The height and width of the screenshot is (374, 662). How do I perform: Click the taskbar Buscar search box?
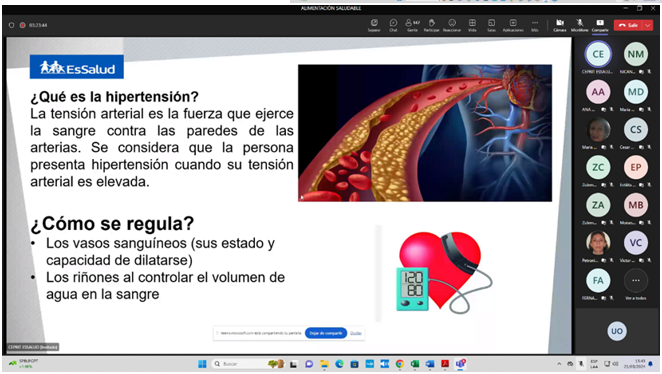[x=247, y=364]
